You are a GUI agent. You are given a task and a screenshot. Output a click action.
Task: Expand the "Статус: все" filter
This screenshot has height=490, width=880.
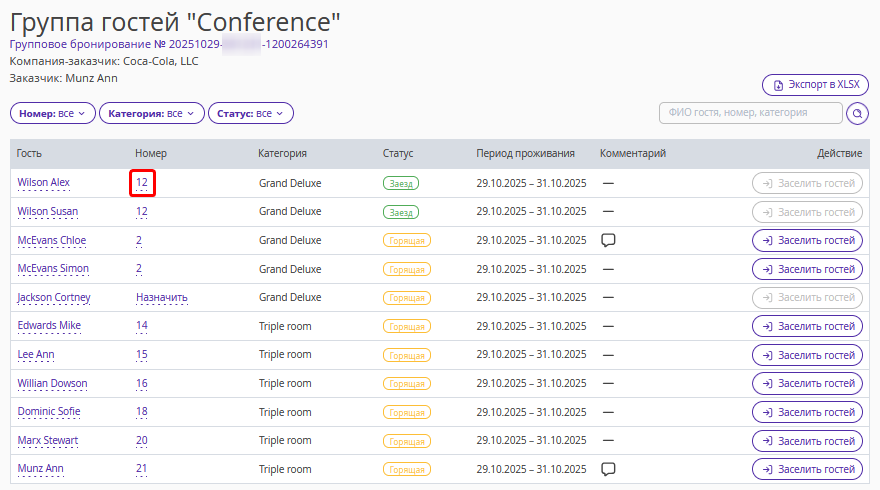point(250,114)
